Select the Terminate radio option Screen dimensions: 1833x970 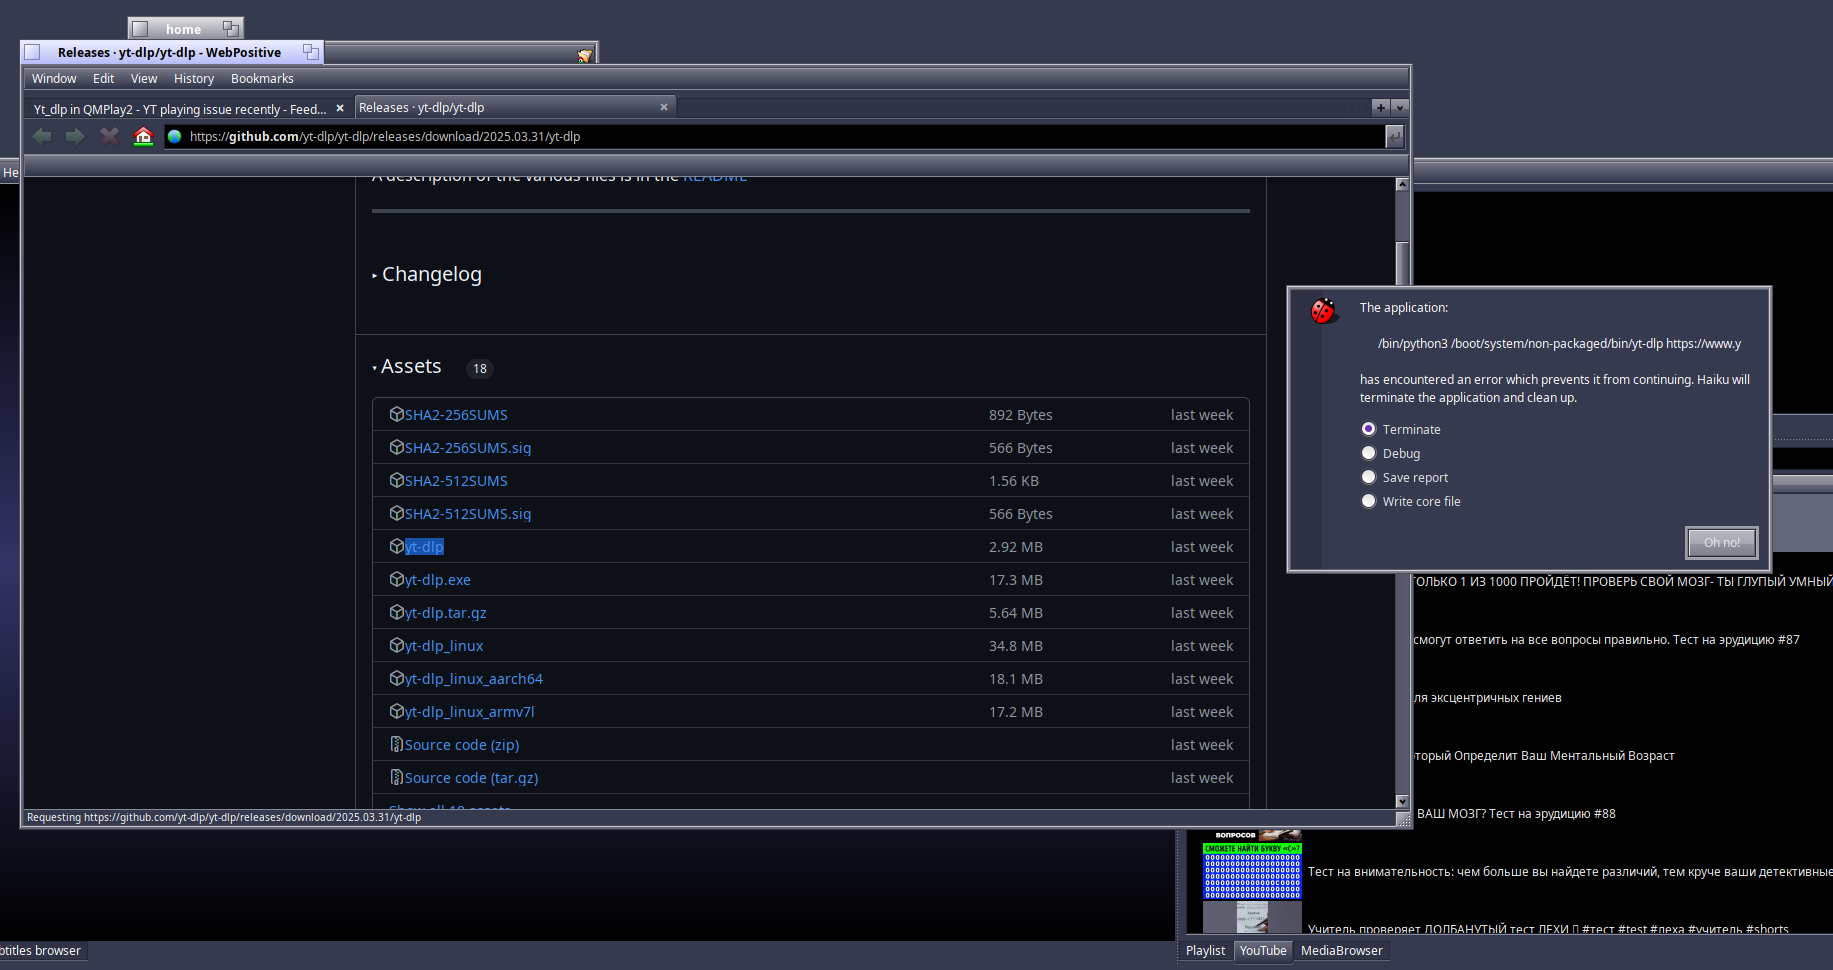(x=1369, y=429)
